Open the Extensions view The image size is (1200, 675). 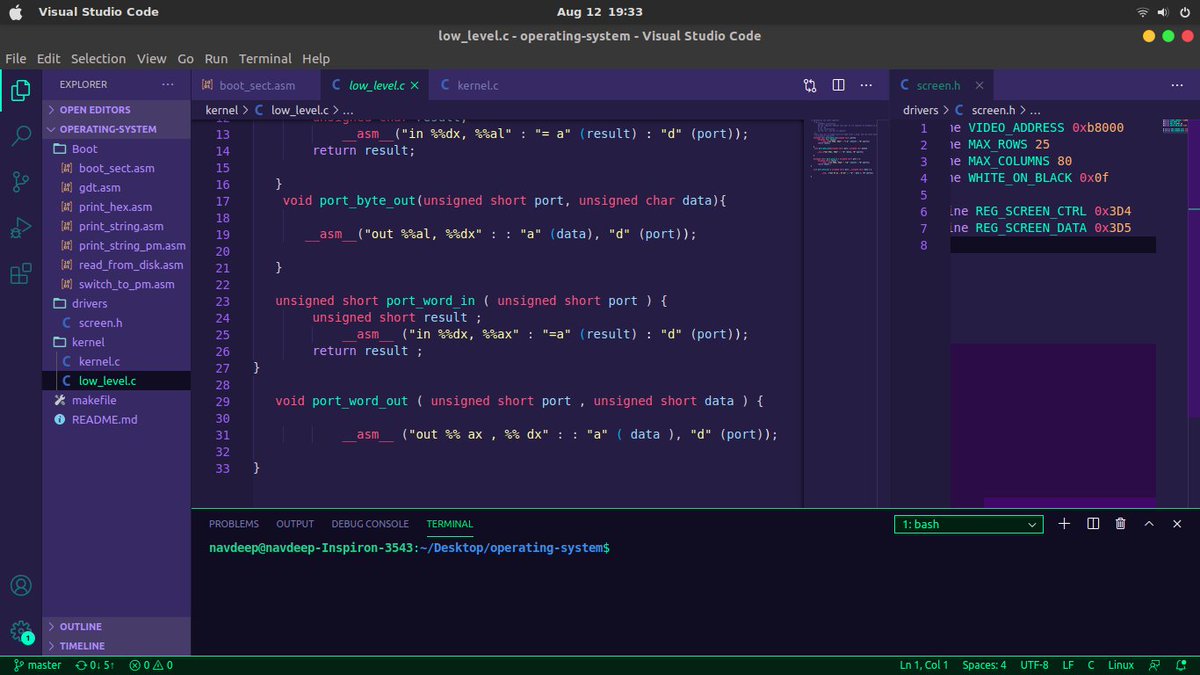21,274
